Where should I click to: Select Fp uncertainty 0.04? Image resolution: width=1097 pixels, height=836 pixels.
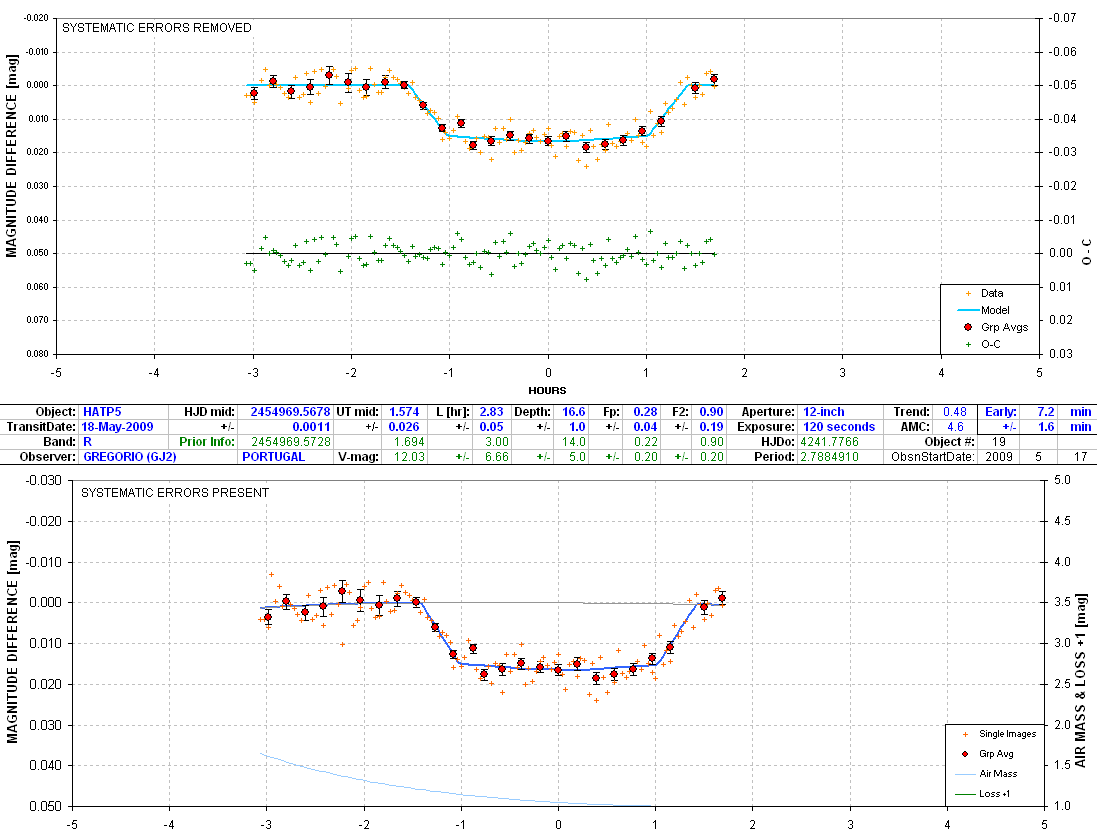[x=645, y=427]
